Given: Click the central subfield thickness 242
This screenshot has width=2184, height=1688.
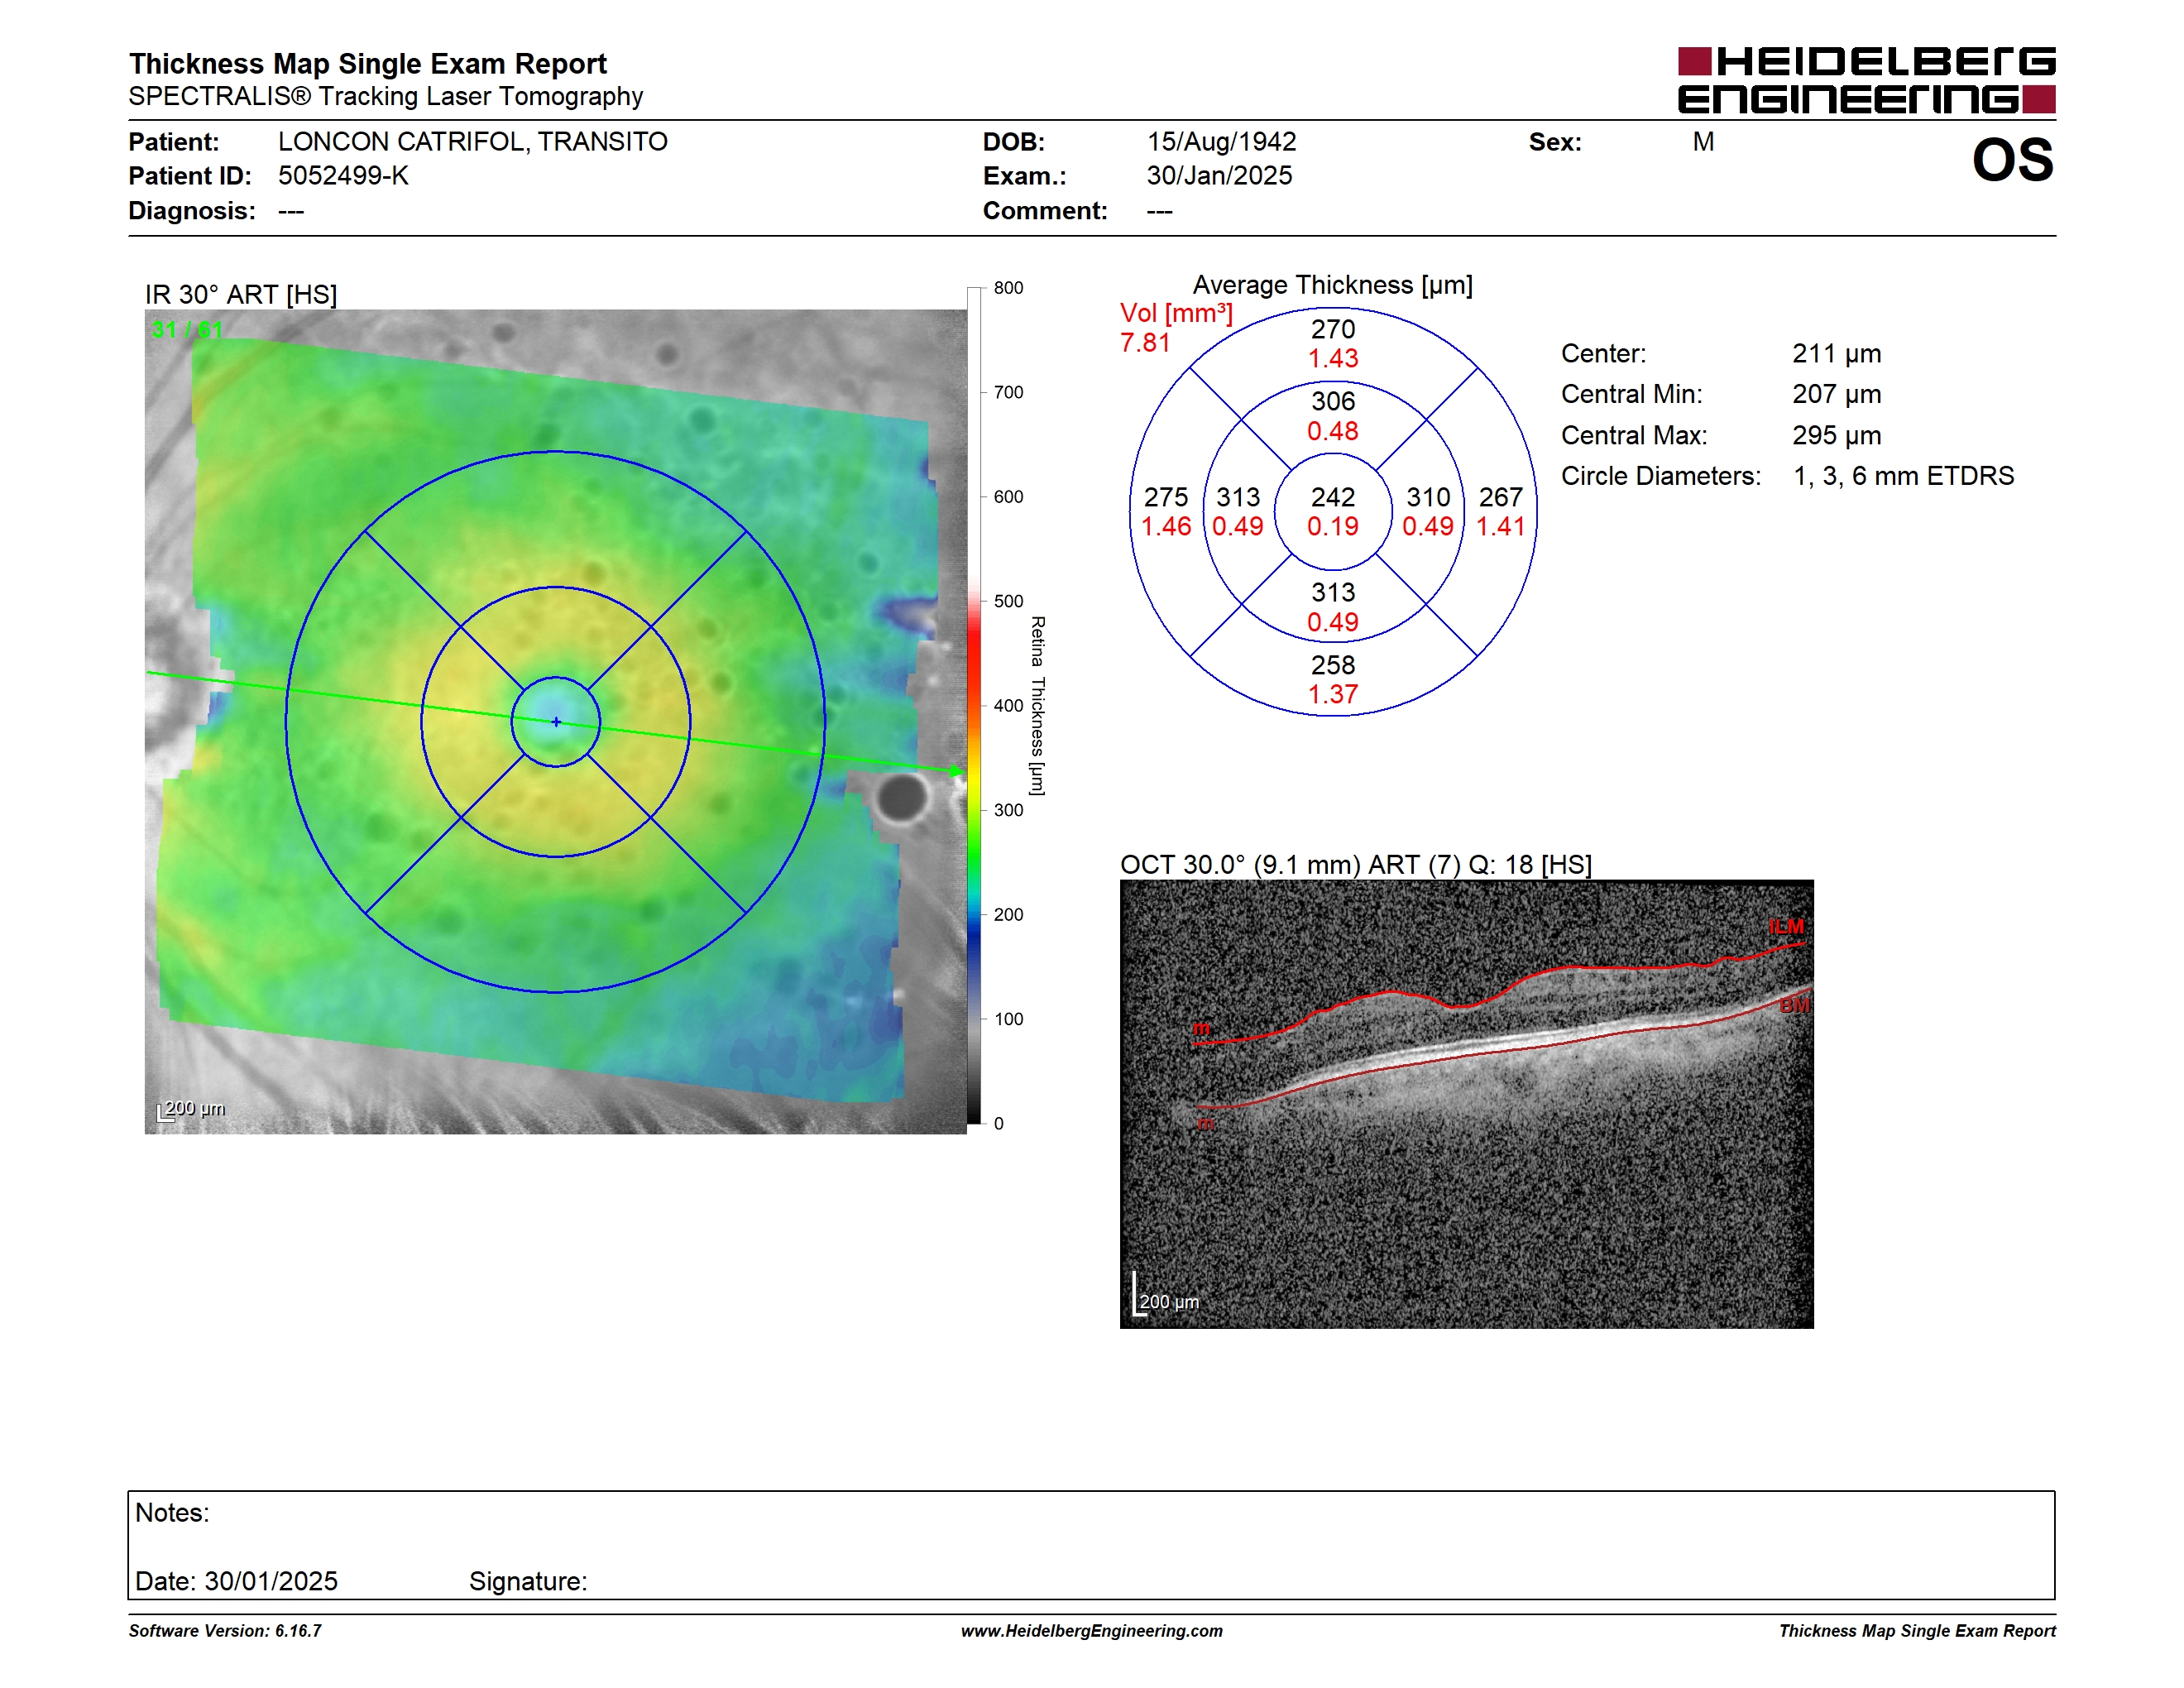Looking at the screenshot, I should [1333, 497].
